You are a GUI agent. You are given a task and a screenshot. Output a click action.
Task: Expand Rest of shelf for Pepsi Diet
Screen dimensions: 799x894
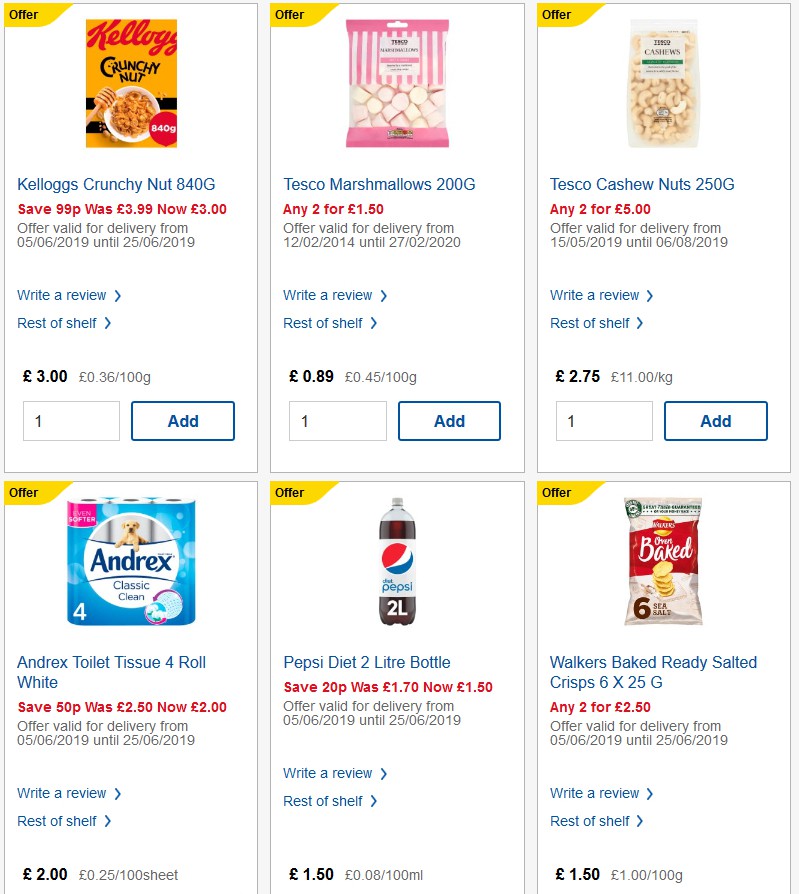(x=325, y=801)
